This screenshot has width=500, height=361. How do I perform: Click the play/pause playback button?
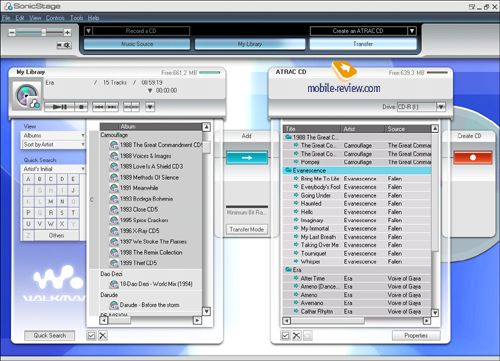click(59, 107)
